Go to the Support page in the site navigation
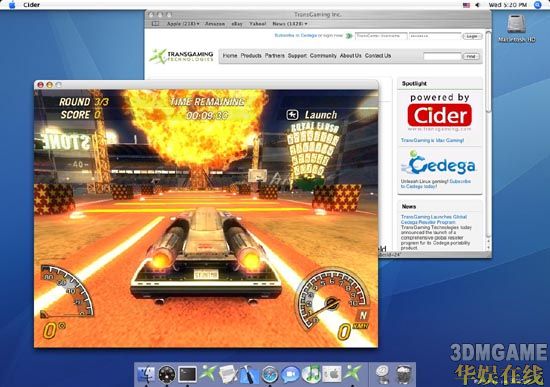The height and width of the screenshot is (387, 550). 297,55
